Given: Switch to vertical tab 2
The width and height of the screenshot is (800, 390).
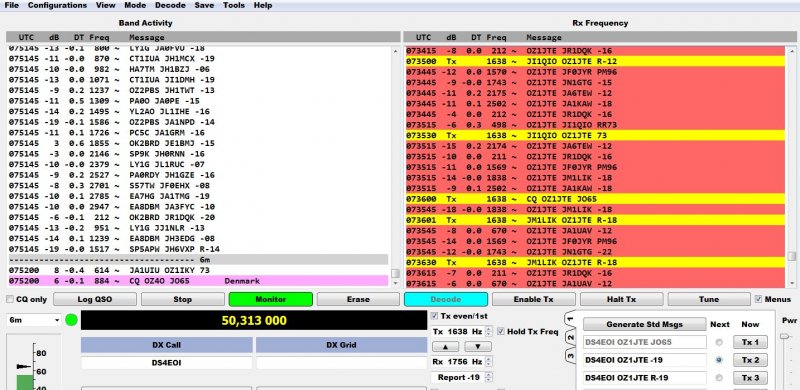Looking at the screenshot, I should pos(570,337).
